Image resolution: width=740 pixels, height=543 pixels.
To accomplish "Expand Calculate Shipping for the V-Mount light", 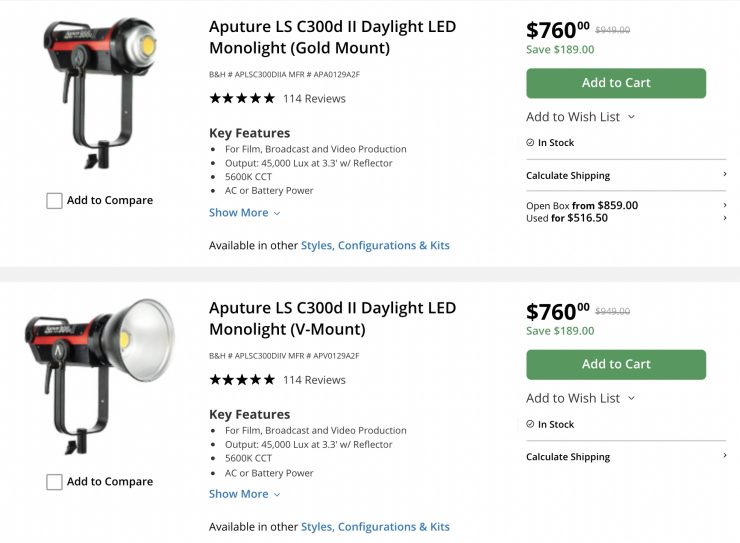I will (x=625, y=457).
